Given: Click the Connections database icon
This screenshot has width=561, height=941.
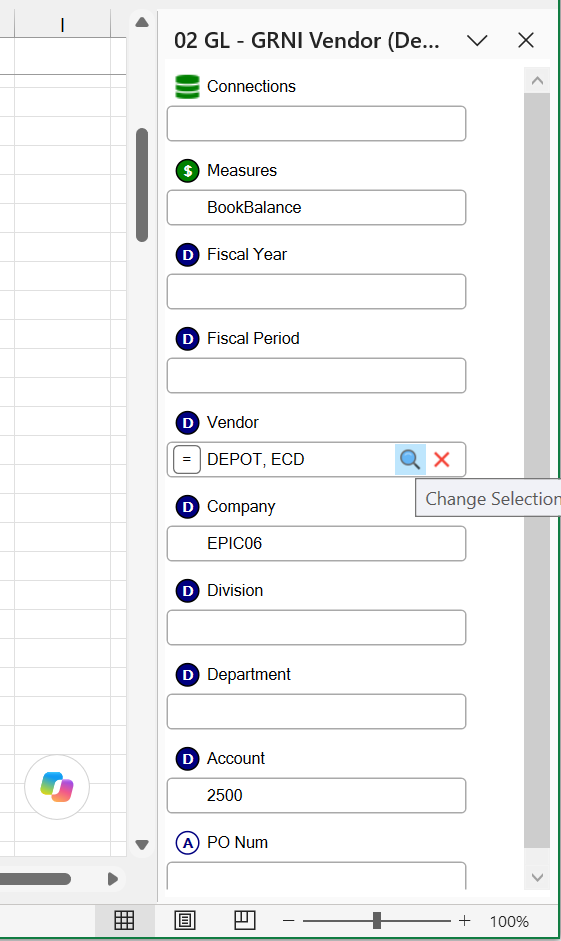Looking at the screenshot, I should click(187, 86).
